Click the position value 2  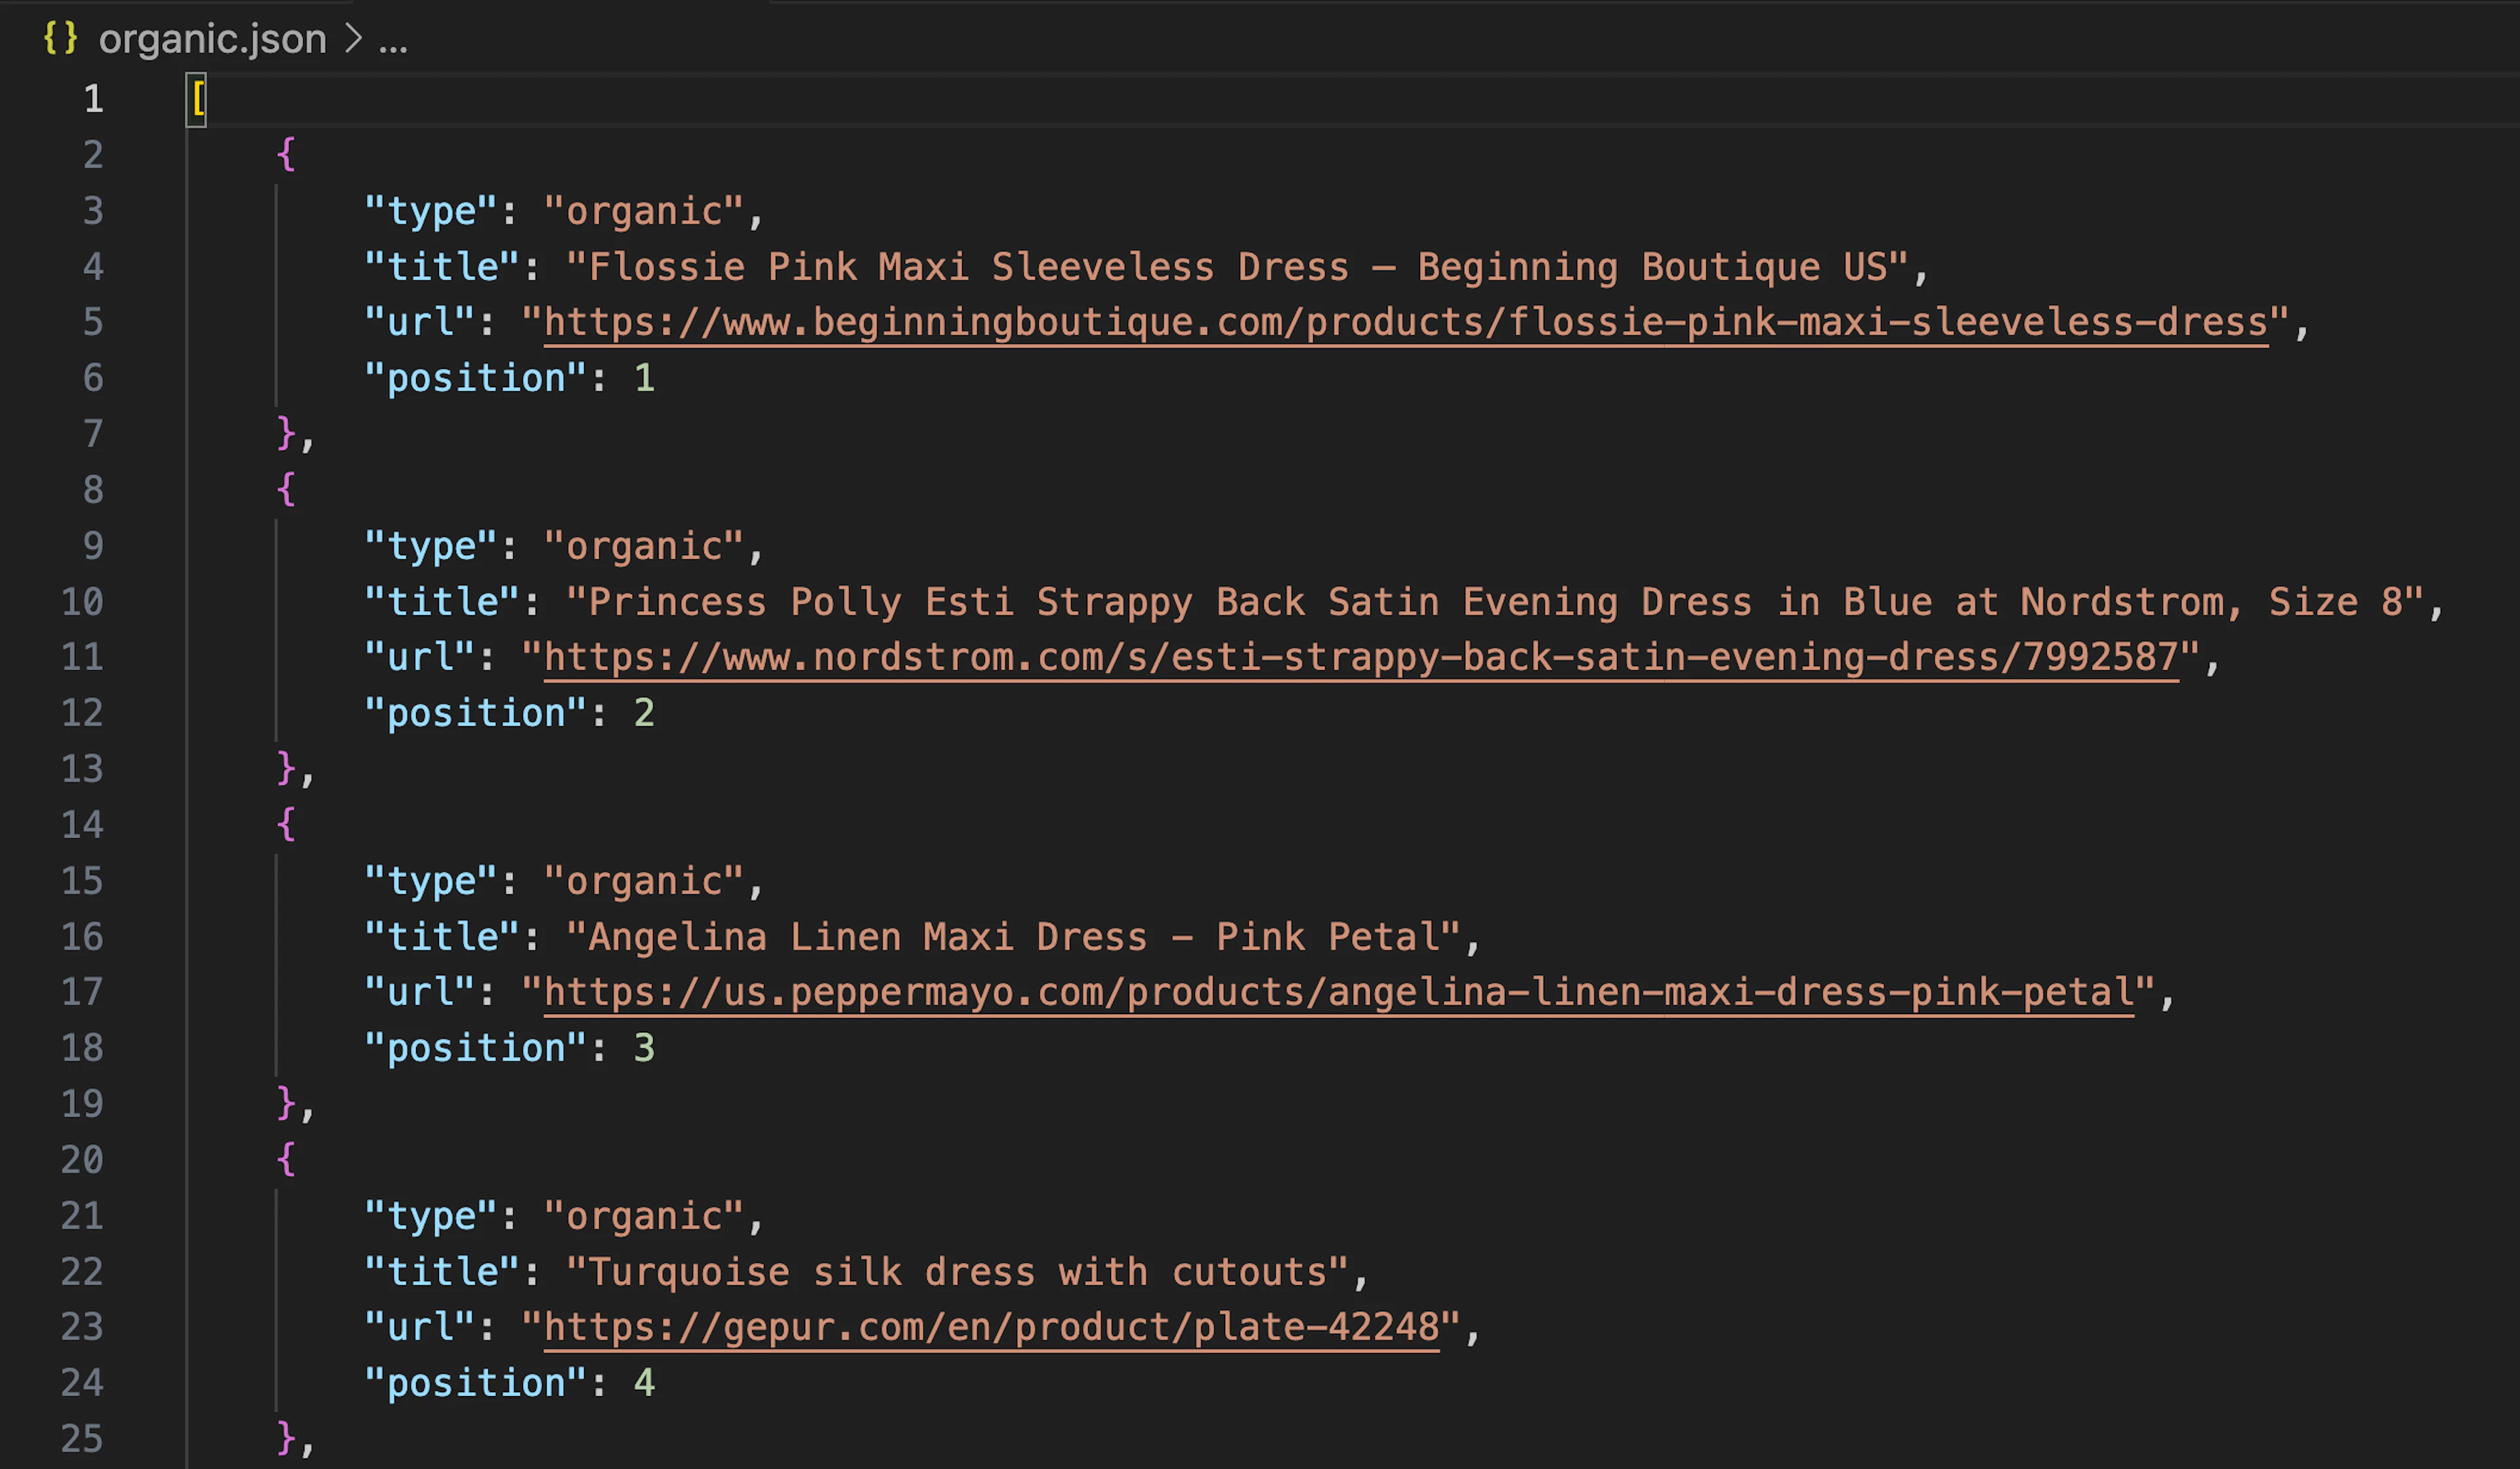[644, 713]
